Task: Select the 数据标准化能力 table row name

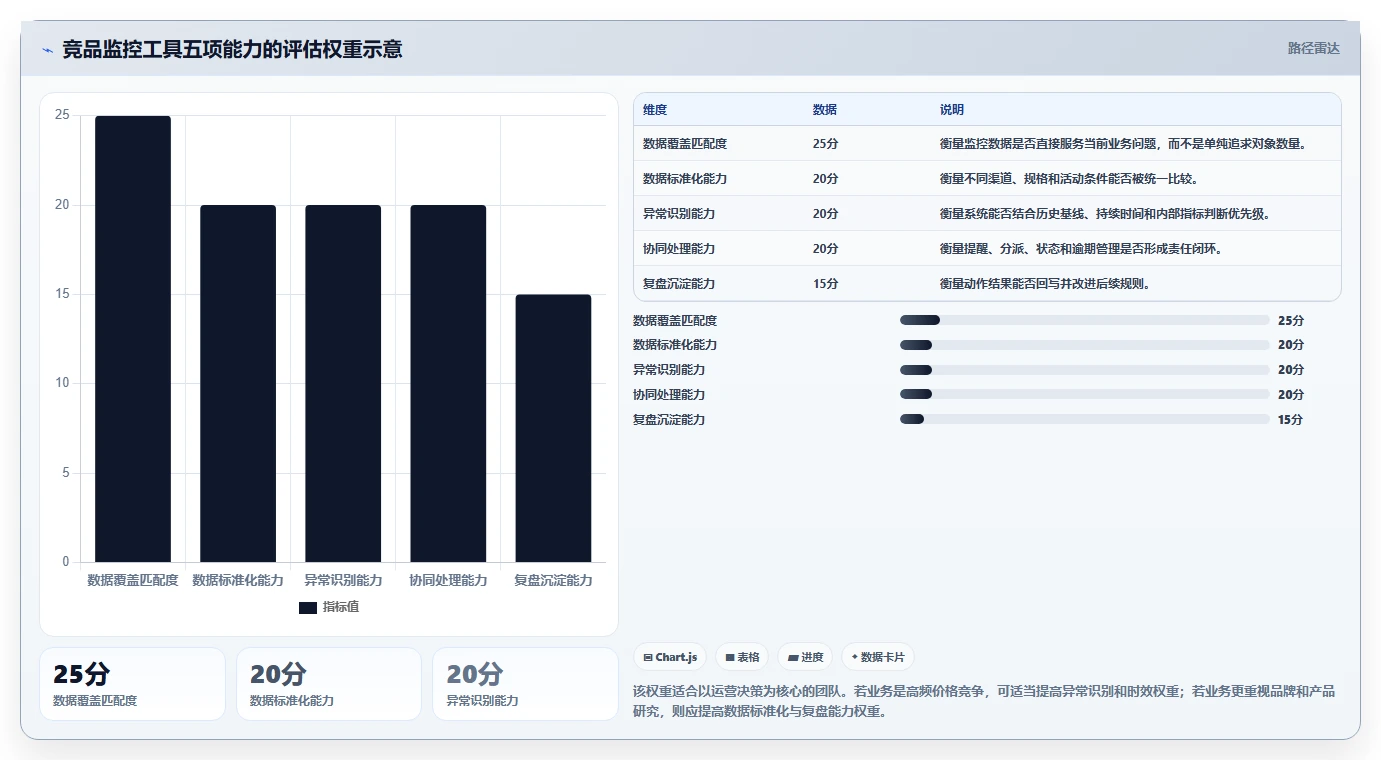Action: tap(685, 179)
